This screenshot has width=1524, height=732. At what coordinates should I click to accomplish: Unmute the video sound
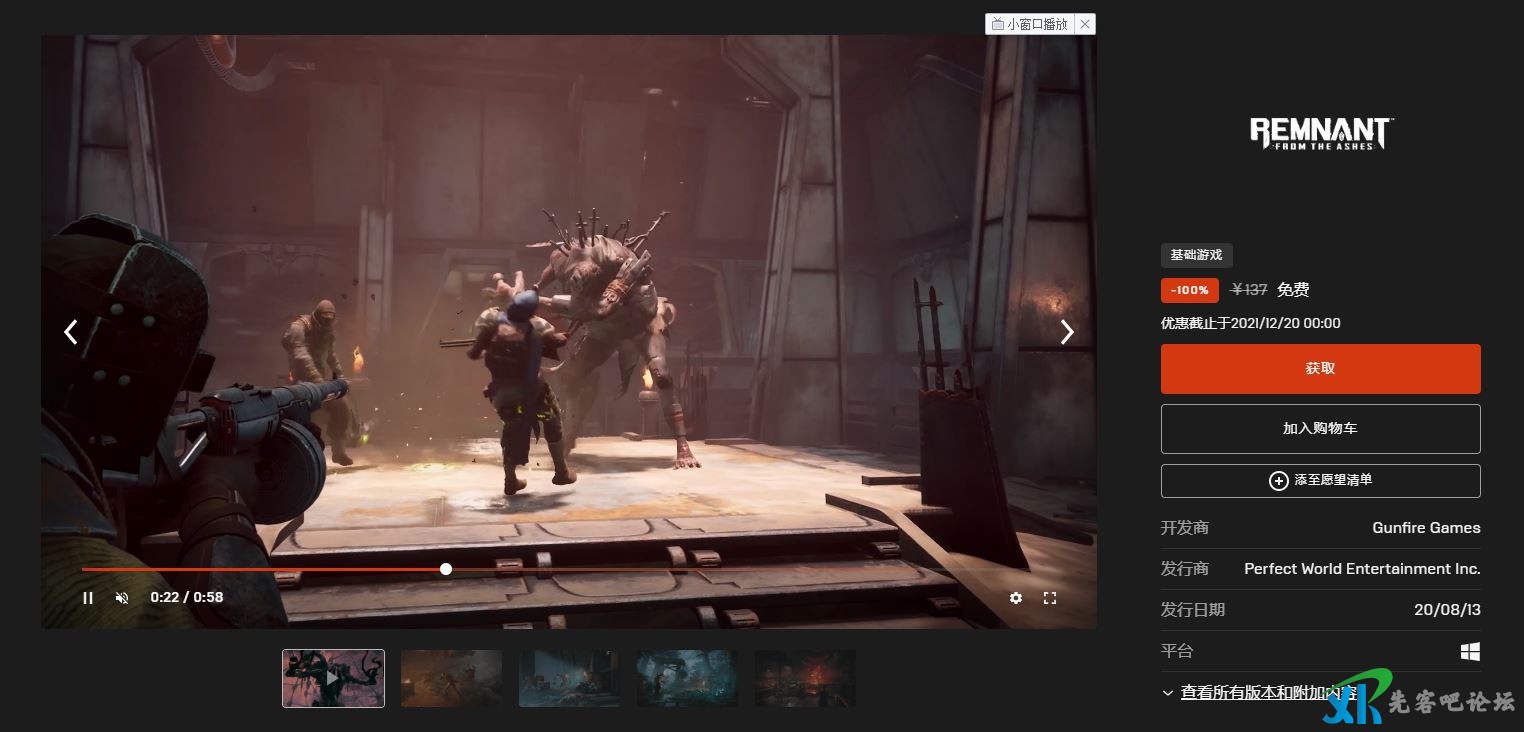[x=122, y=598]
